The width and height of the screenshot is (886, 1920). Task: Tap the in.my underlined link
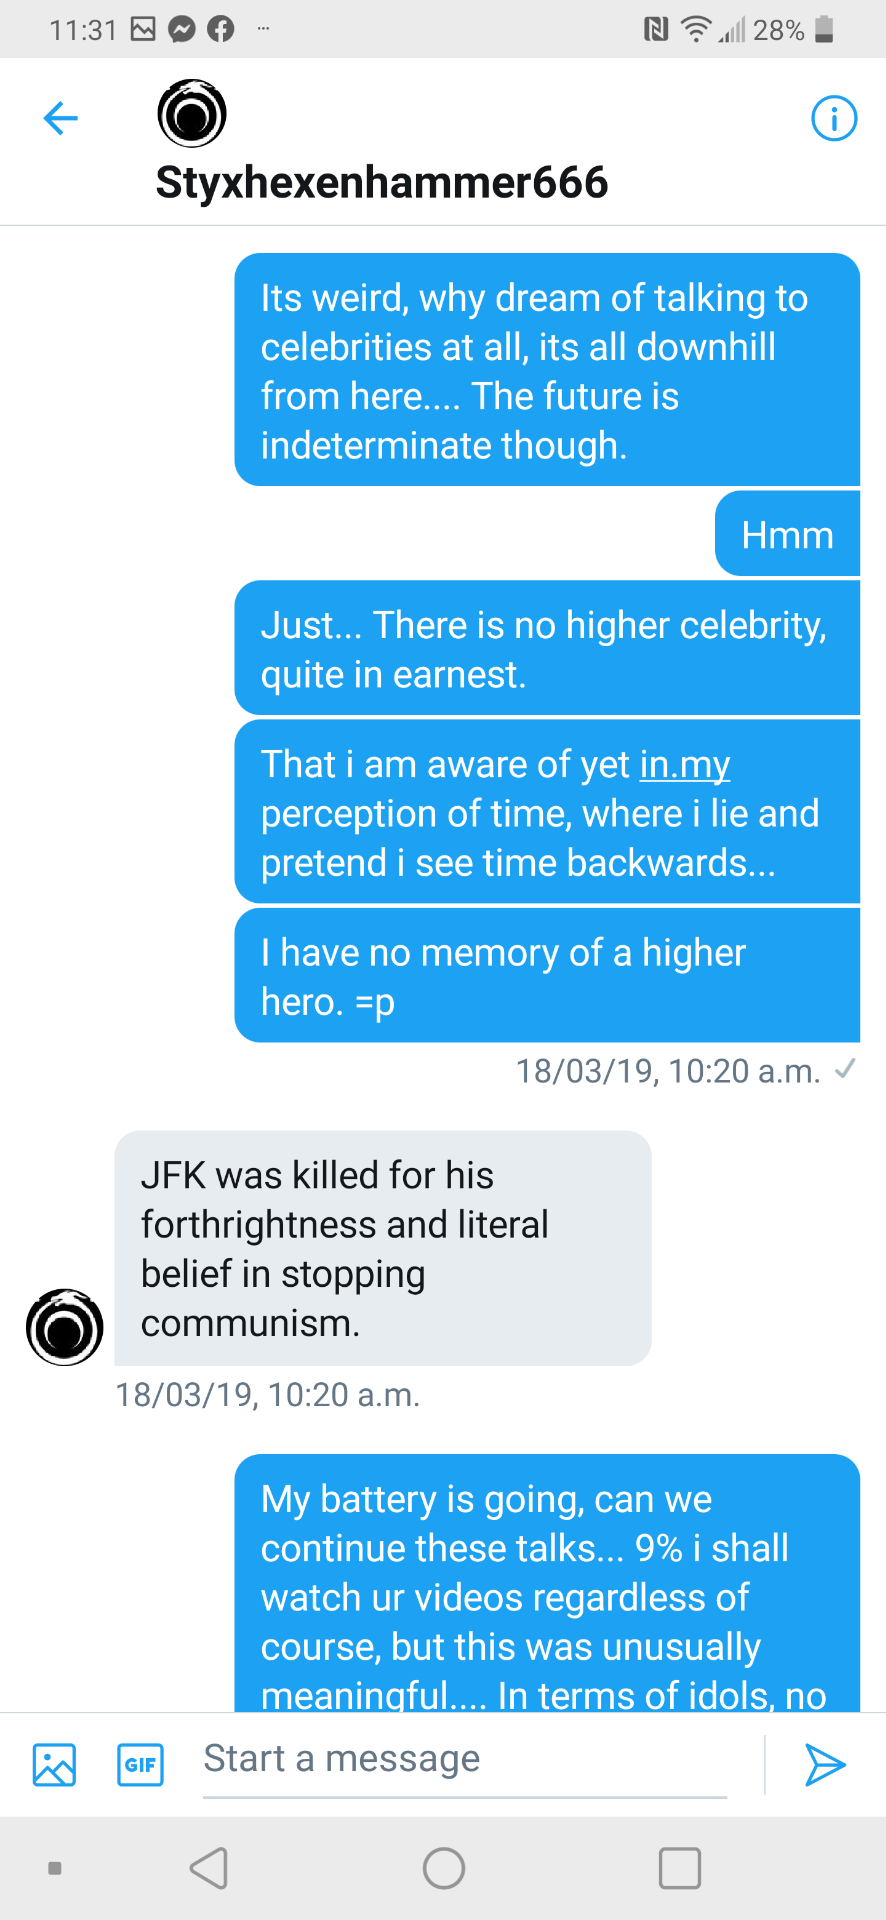[x=685, y=764]
